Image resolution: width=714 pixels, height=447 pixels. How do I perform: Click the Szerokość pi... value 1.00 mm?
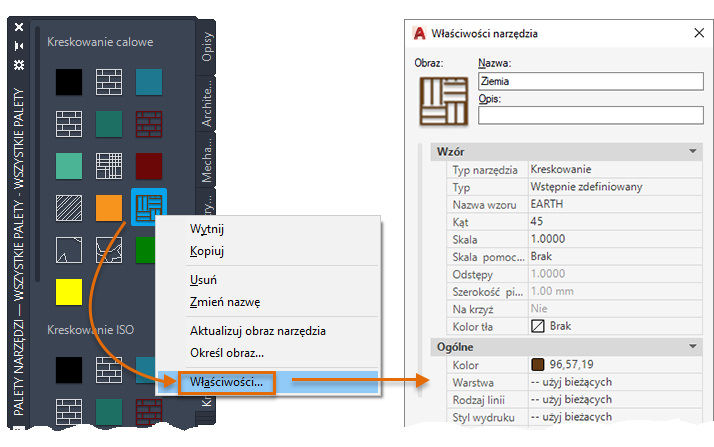615,291
